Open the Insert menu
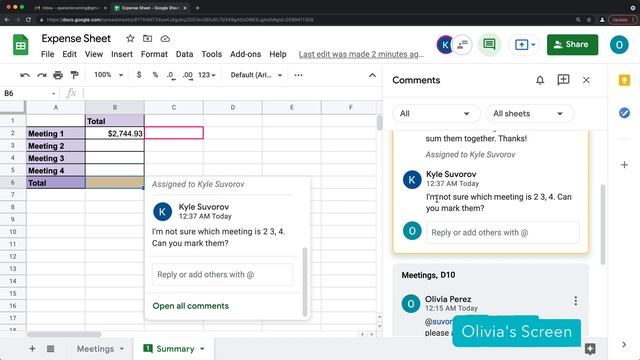 click(x=122, y=54)
